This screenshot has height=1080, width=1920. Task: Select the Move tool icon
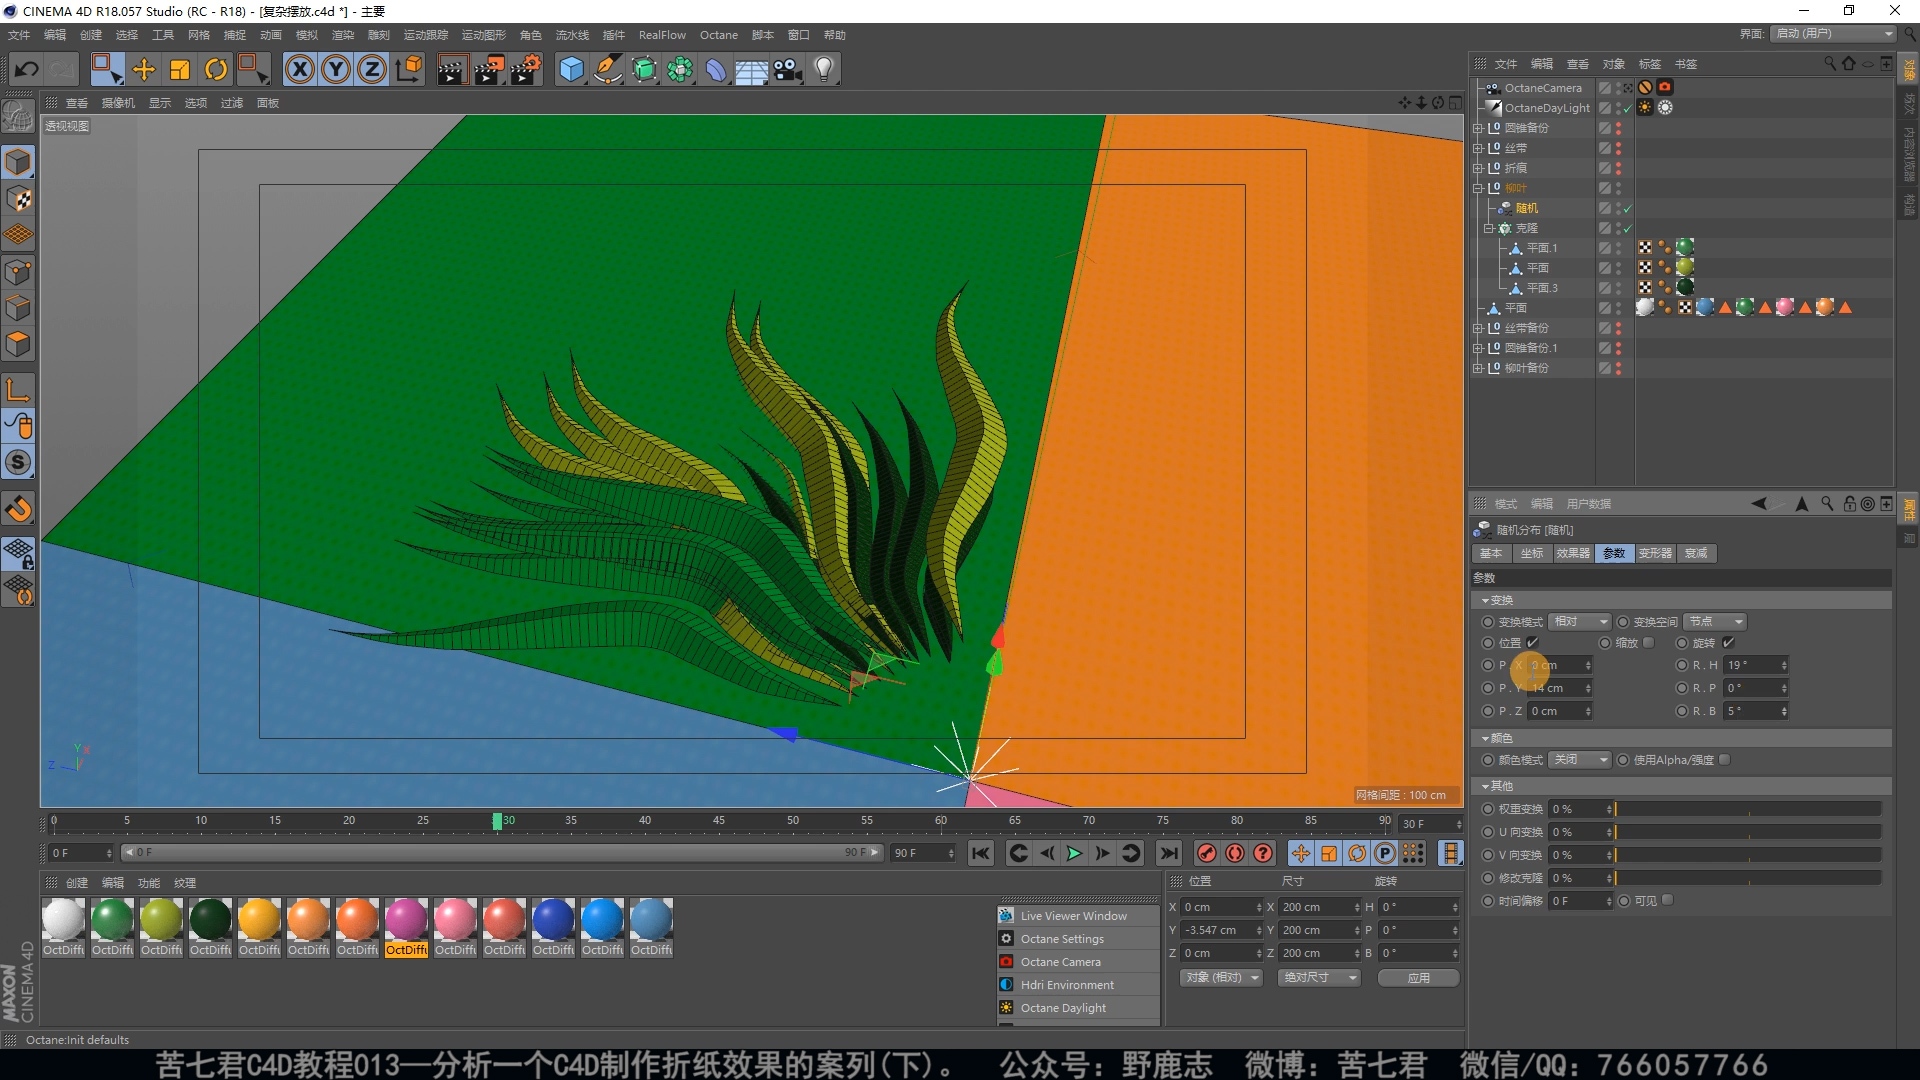tap(144, 69)
